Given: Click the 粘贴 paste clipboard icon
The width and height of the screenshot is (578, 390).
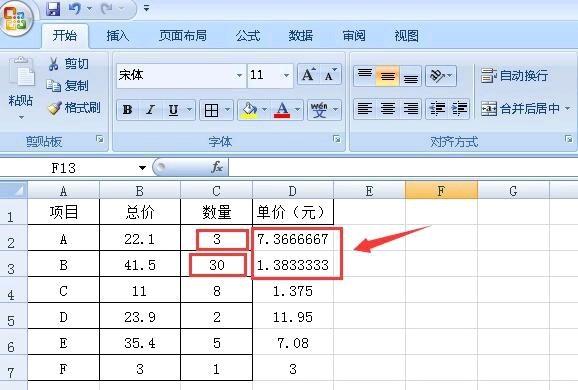Looking at the screenshot, I should [x=22, y=72].
